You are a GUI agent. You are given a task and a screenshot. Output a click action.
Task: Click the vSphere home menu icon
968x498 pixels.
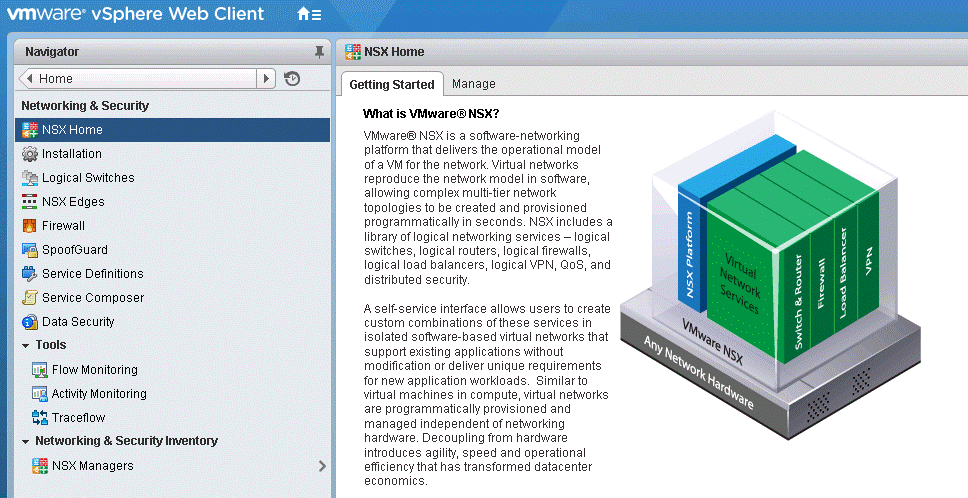coord(309,14)
